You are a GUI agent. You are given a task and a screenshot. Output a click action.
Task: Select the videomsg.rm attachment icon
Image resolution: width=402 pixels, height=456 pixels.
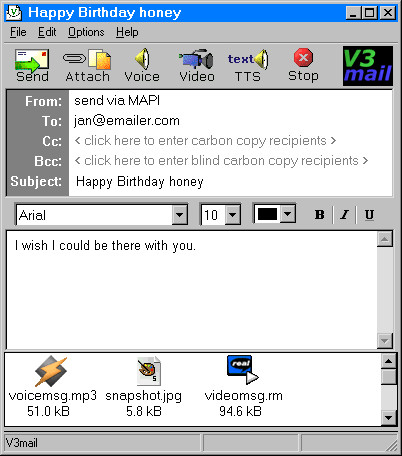point(243,369)
